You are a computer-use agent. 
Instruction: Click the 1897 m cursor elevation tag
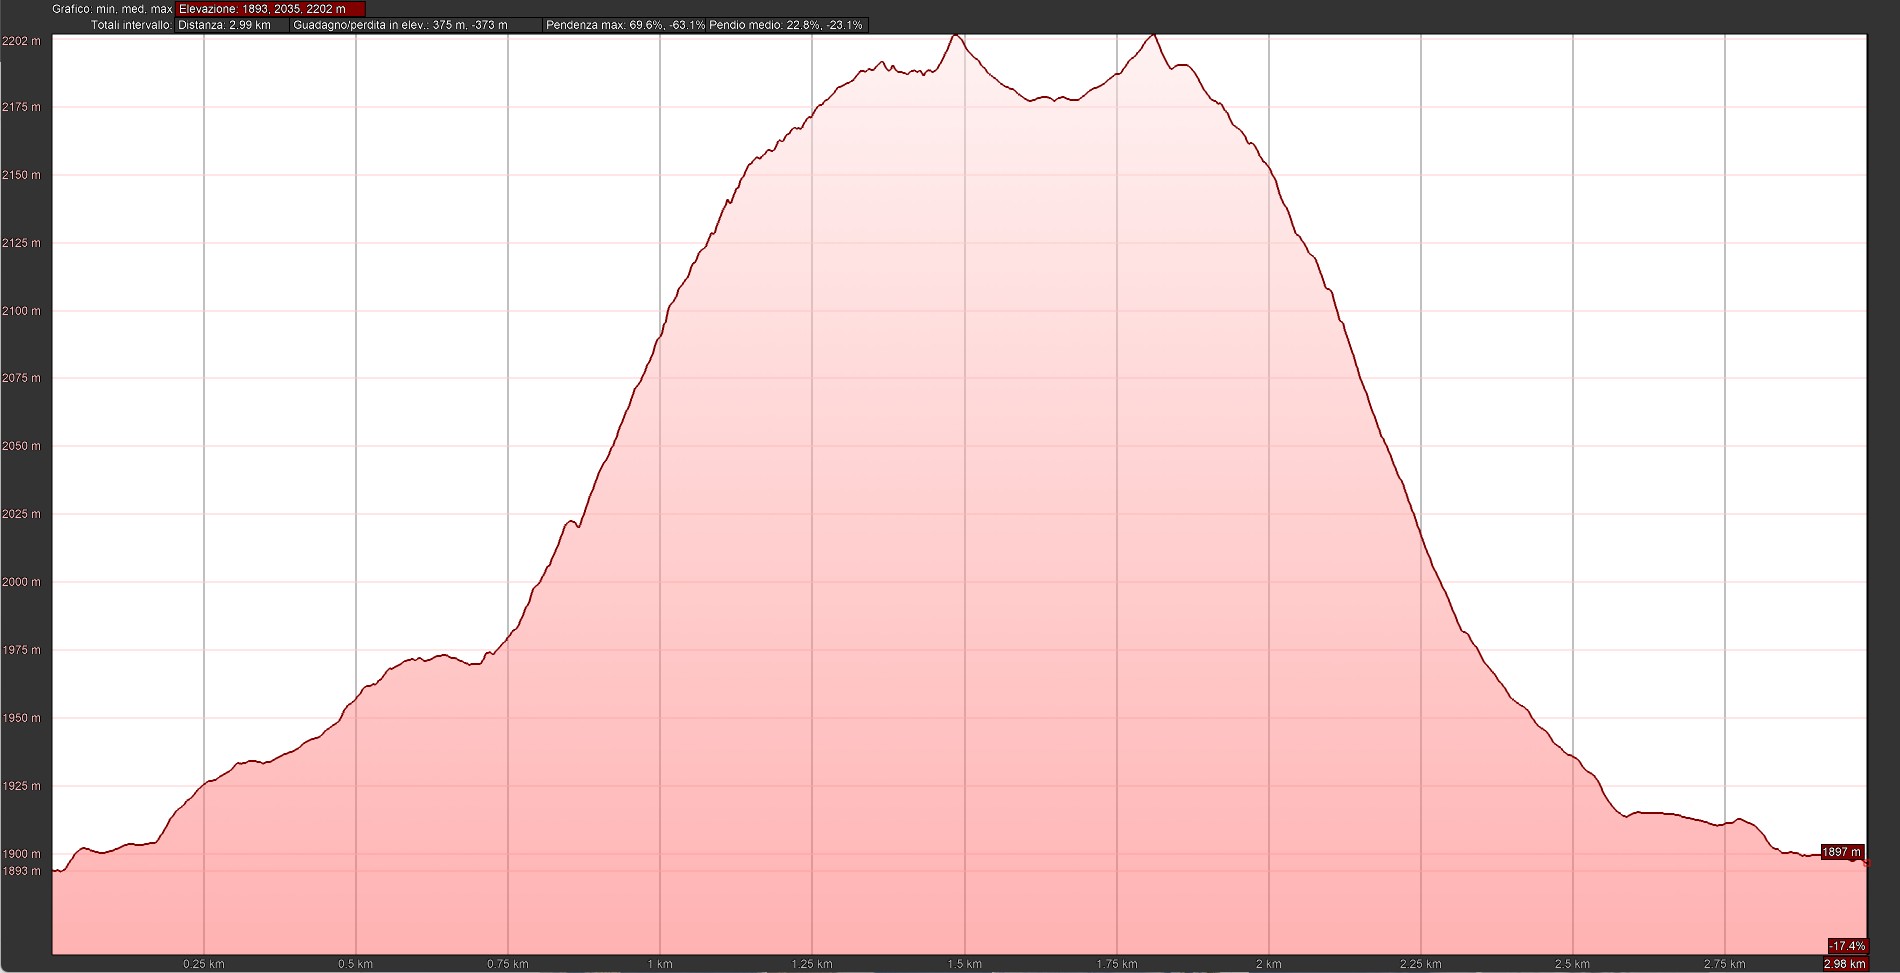click(x=1841, y=852)
